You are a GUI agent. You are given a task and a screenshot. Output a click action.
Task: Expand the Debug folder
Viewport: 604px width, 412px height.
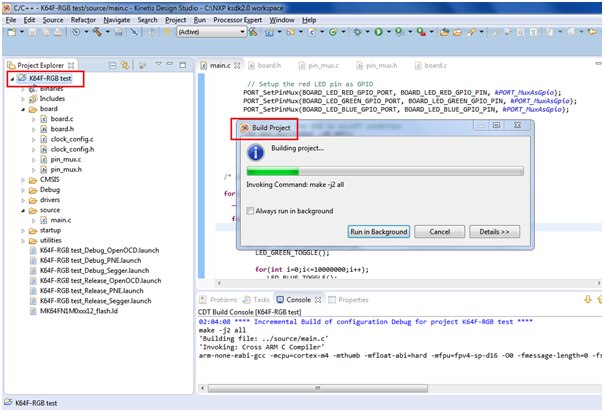tap(23, 190)
